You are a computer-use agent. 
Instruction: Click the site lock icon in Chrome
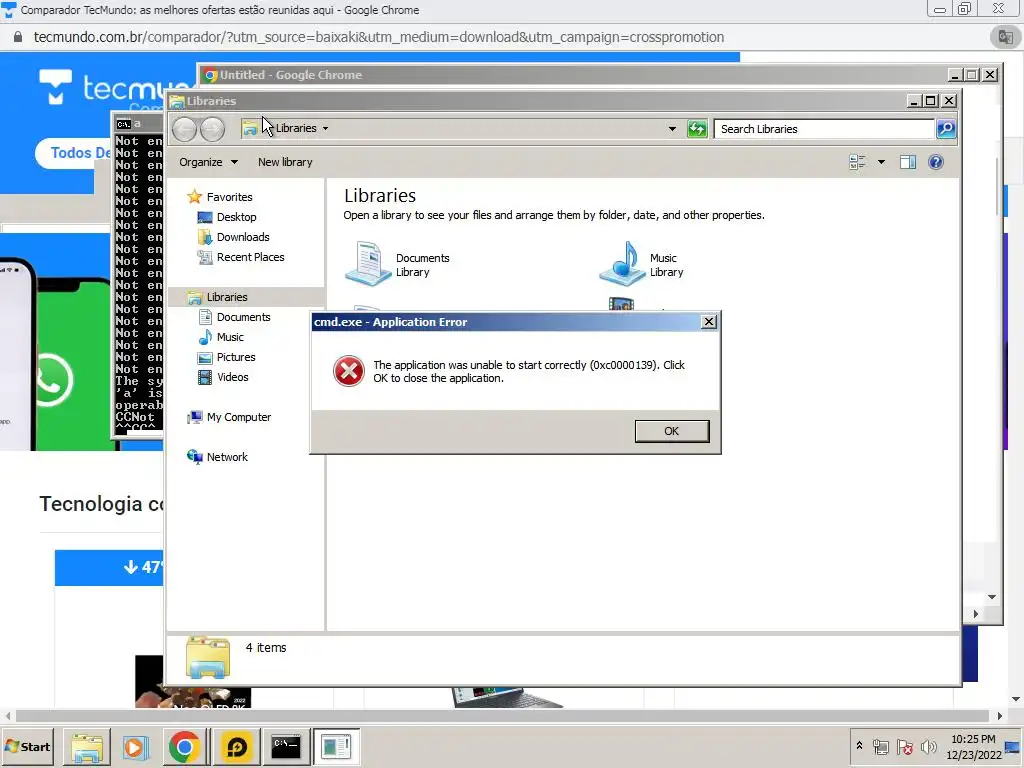[x=18, y=37]
